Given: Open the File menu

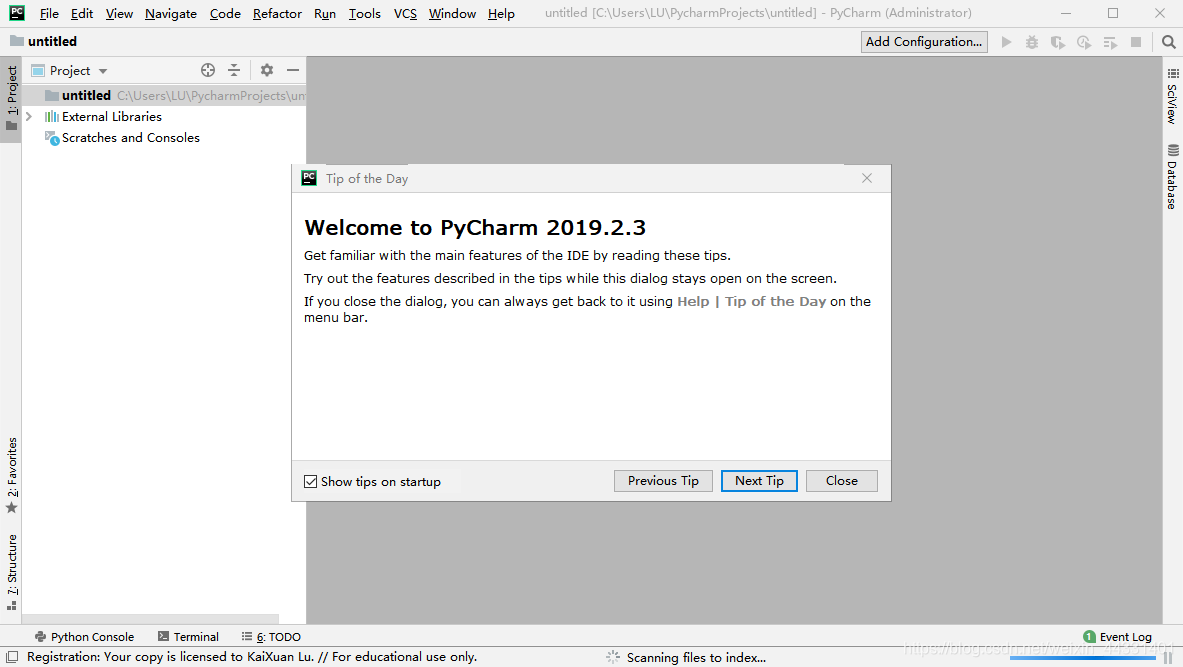Looking at the screenshot, I should 49,14.
